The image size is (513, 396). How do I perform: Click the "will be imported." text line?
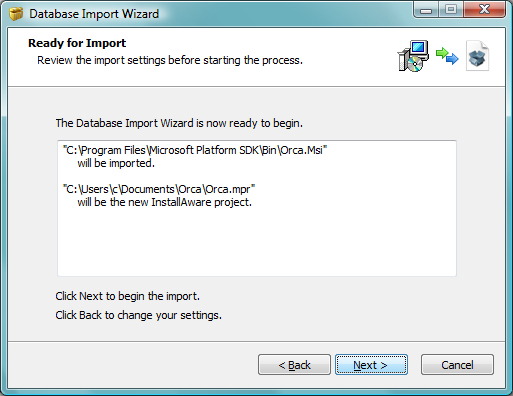click(x=116, y=163)
